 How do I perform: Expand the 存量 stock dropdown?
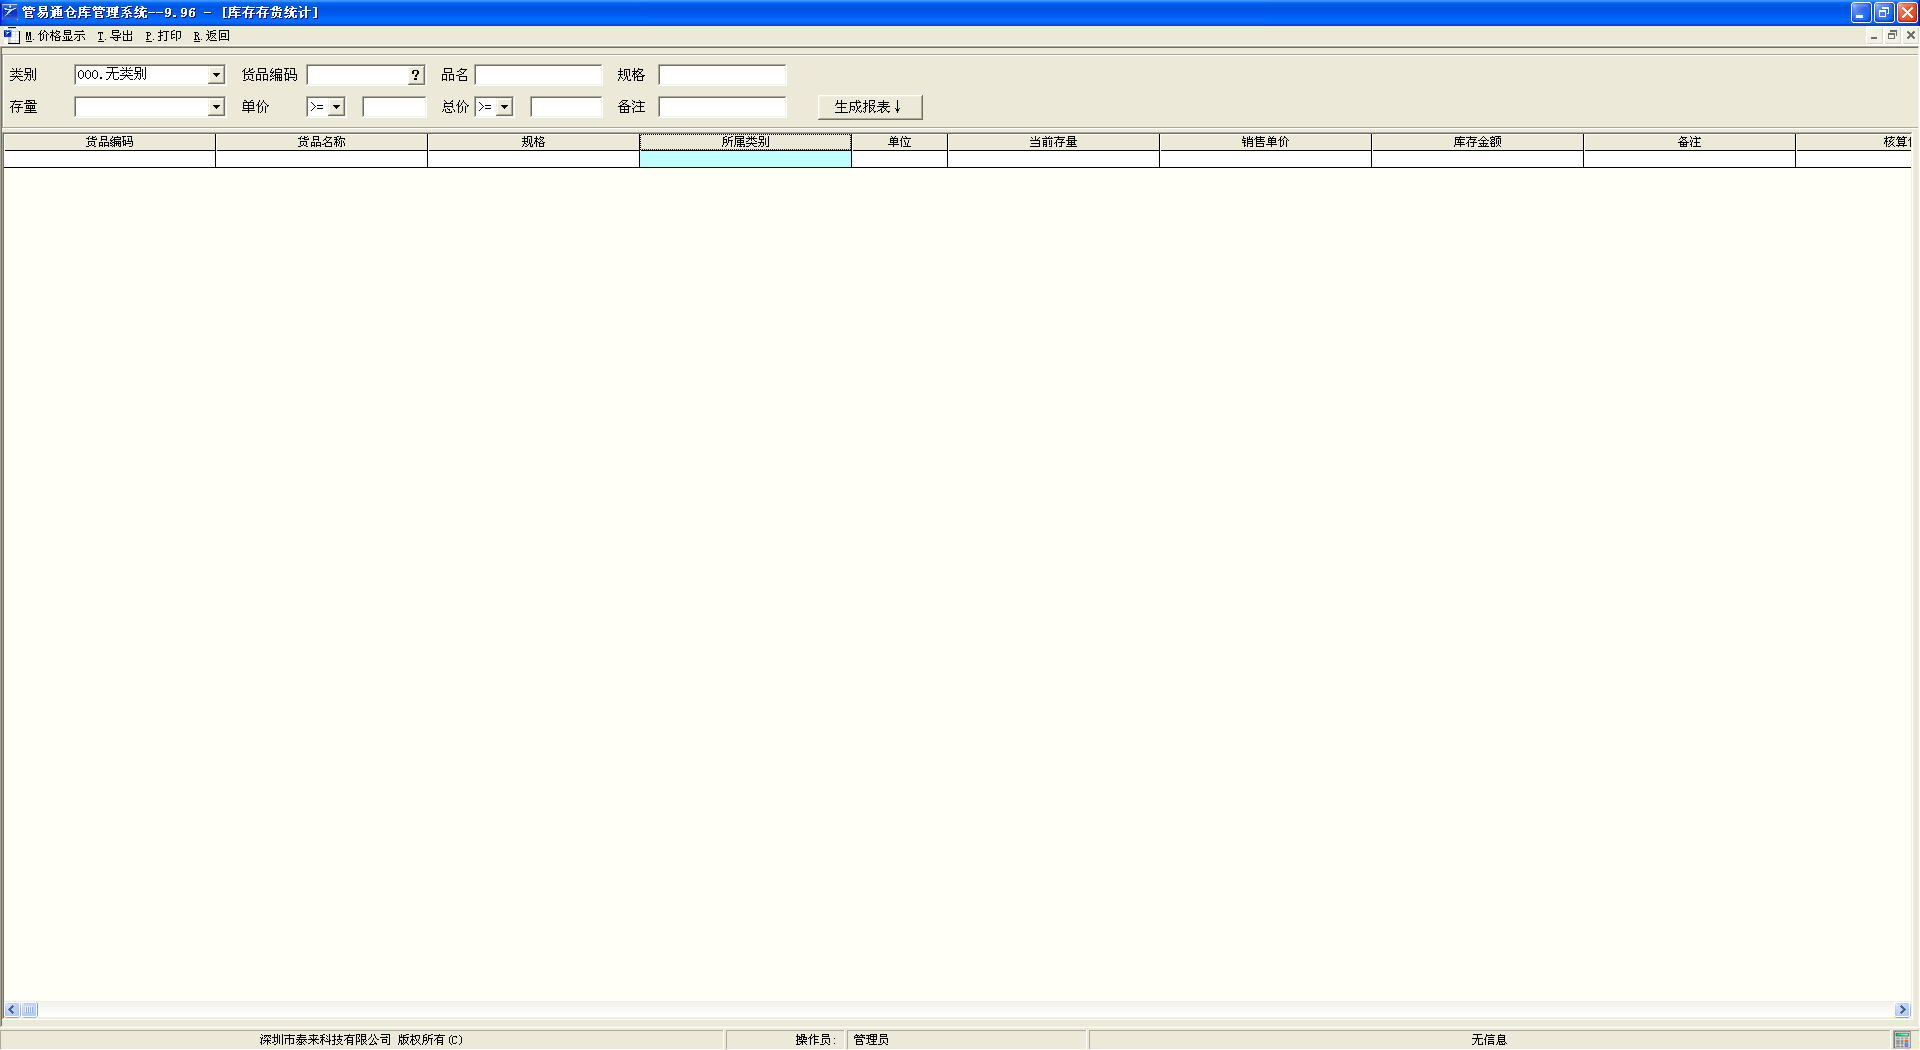pyautogui.click(x=216, y=107)
